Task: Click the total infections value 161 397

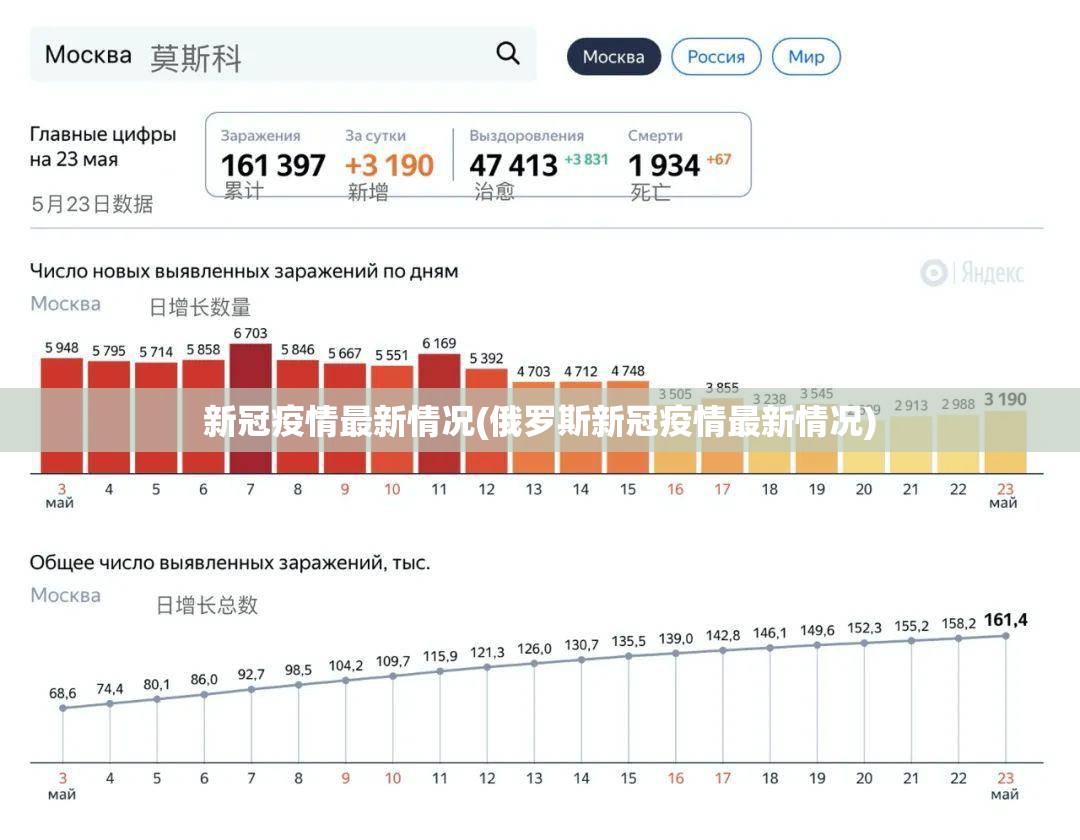Action: 273,165
